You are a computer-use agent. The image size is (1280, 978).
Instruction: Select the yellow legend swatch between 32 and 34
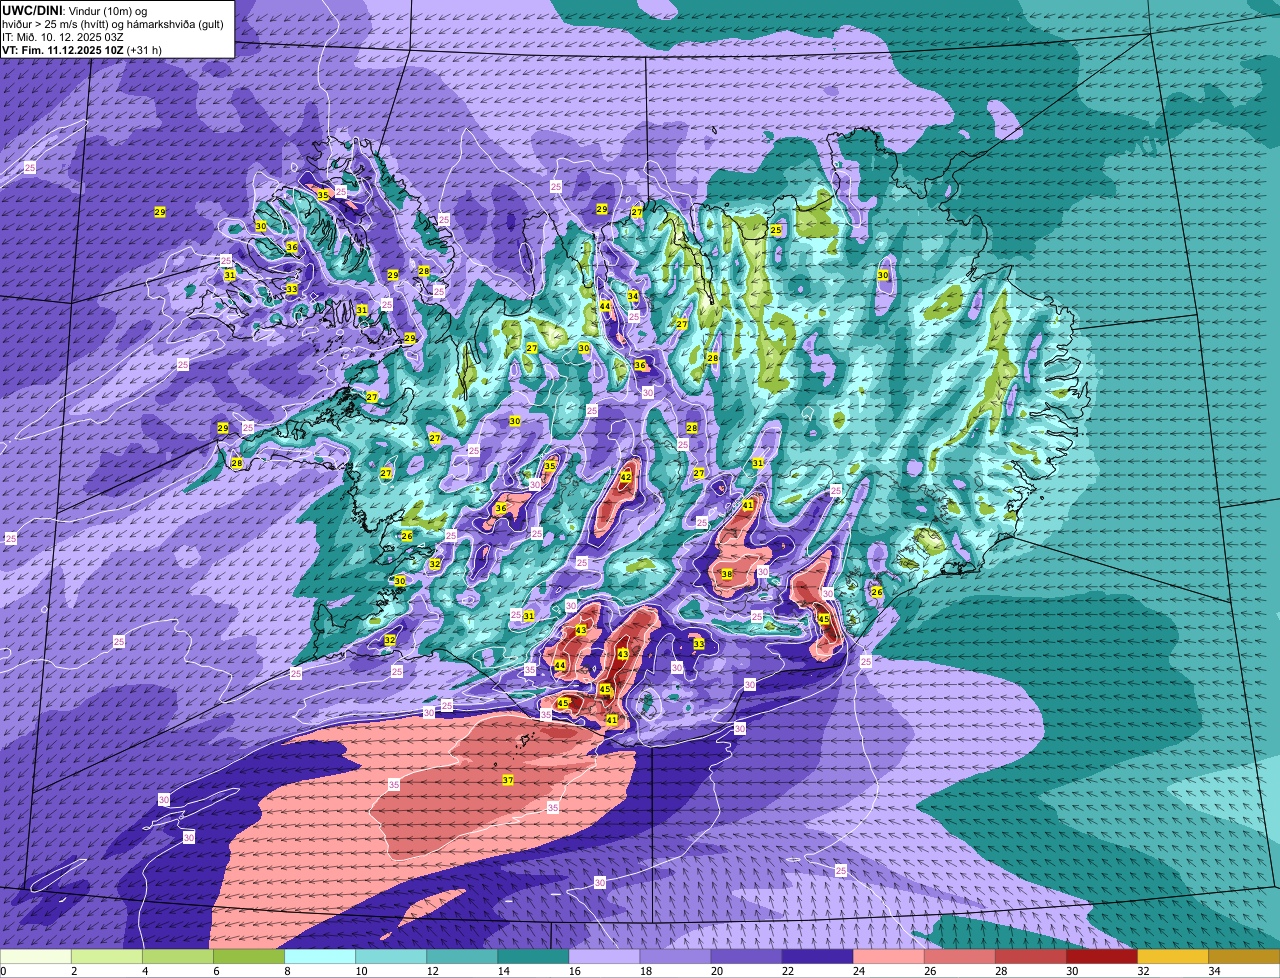click(1172, 956)
